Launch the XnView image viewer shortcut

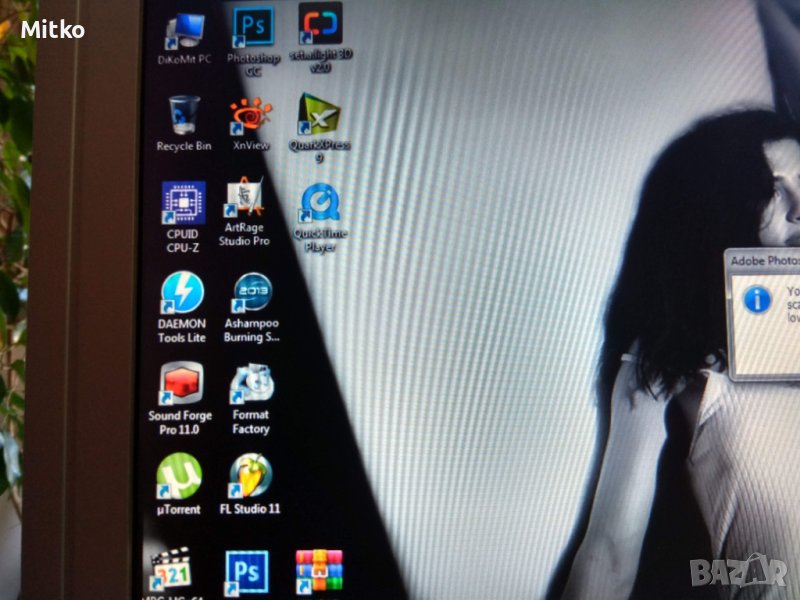point(250,118)
